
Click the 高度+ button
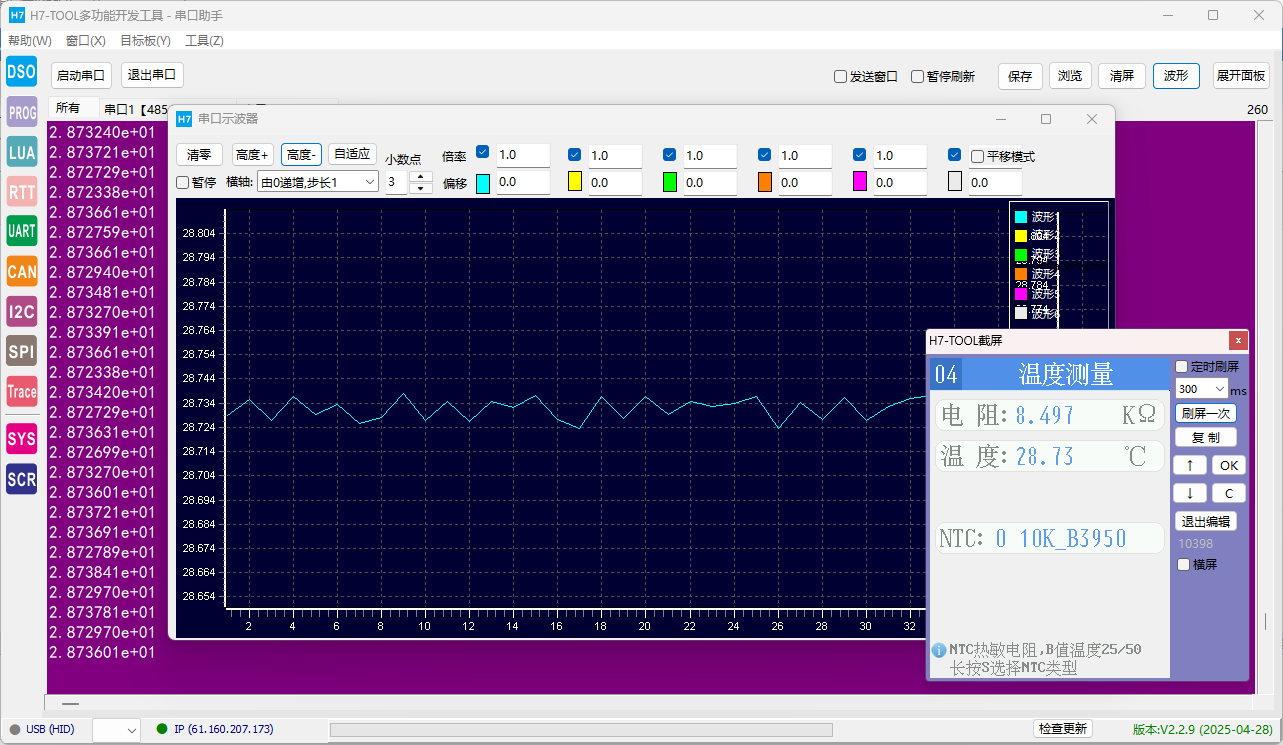252,154
